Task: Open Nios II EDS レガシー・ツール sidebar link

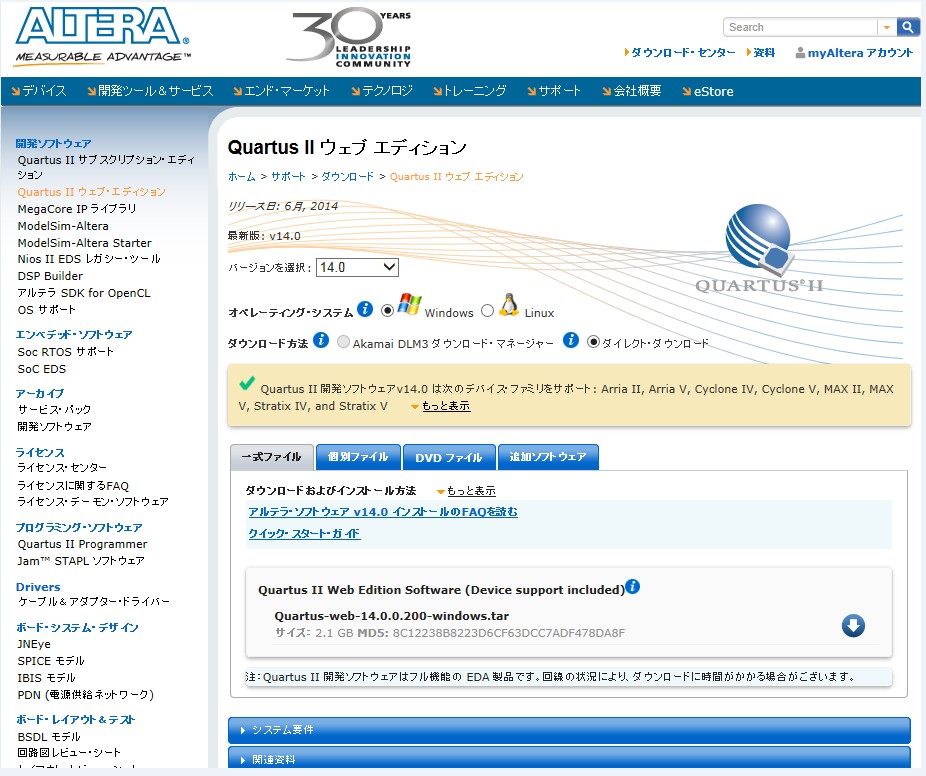Action: click(89, 259)
